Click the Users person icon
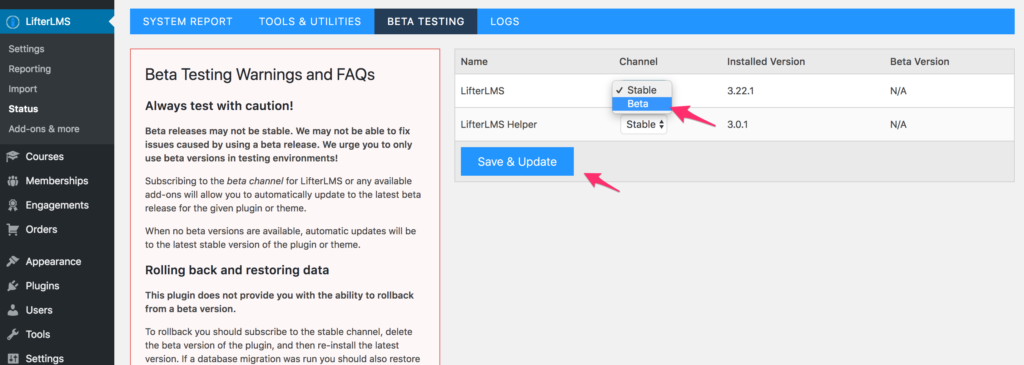Image resolution: width=1024 pixels, height=365 pixels. (12, 310)
